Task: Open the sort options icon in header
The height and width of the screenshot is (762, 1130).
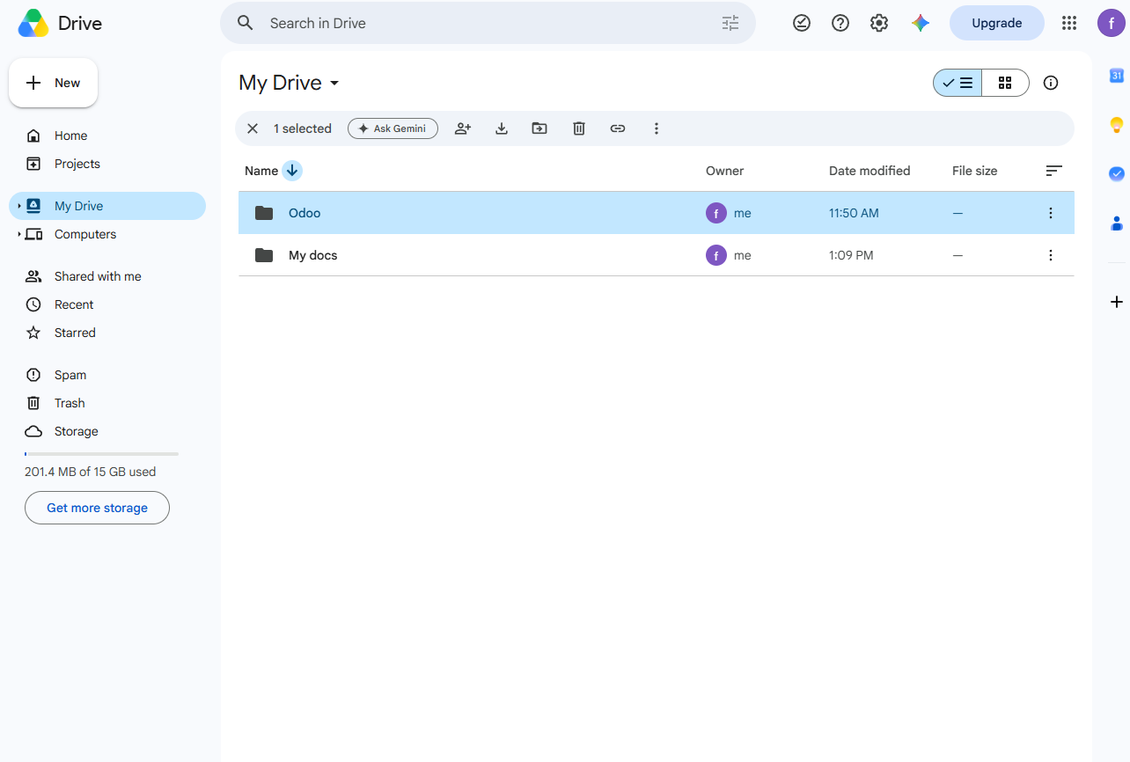Action: point(1054,171)
